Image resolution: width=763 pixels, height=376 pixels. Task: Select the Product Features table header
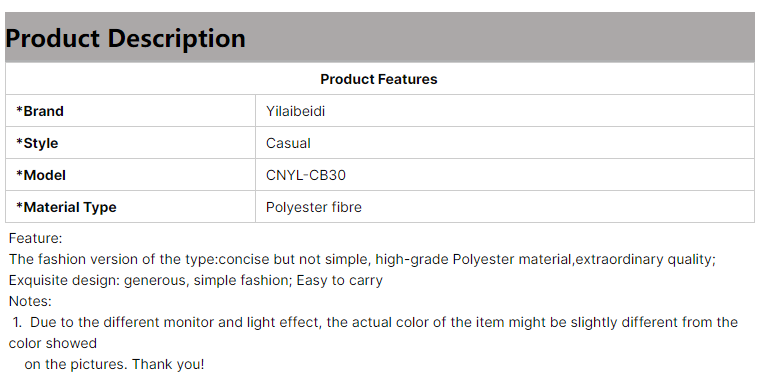[x=380, y=79]
